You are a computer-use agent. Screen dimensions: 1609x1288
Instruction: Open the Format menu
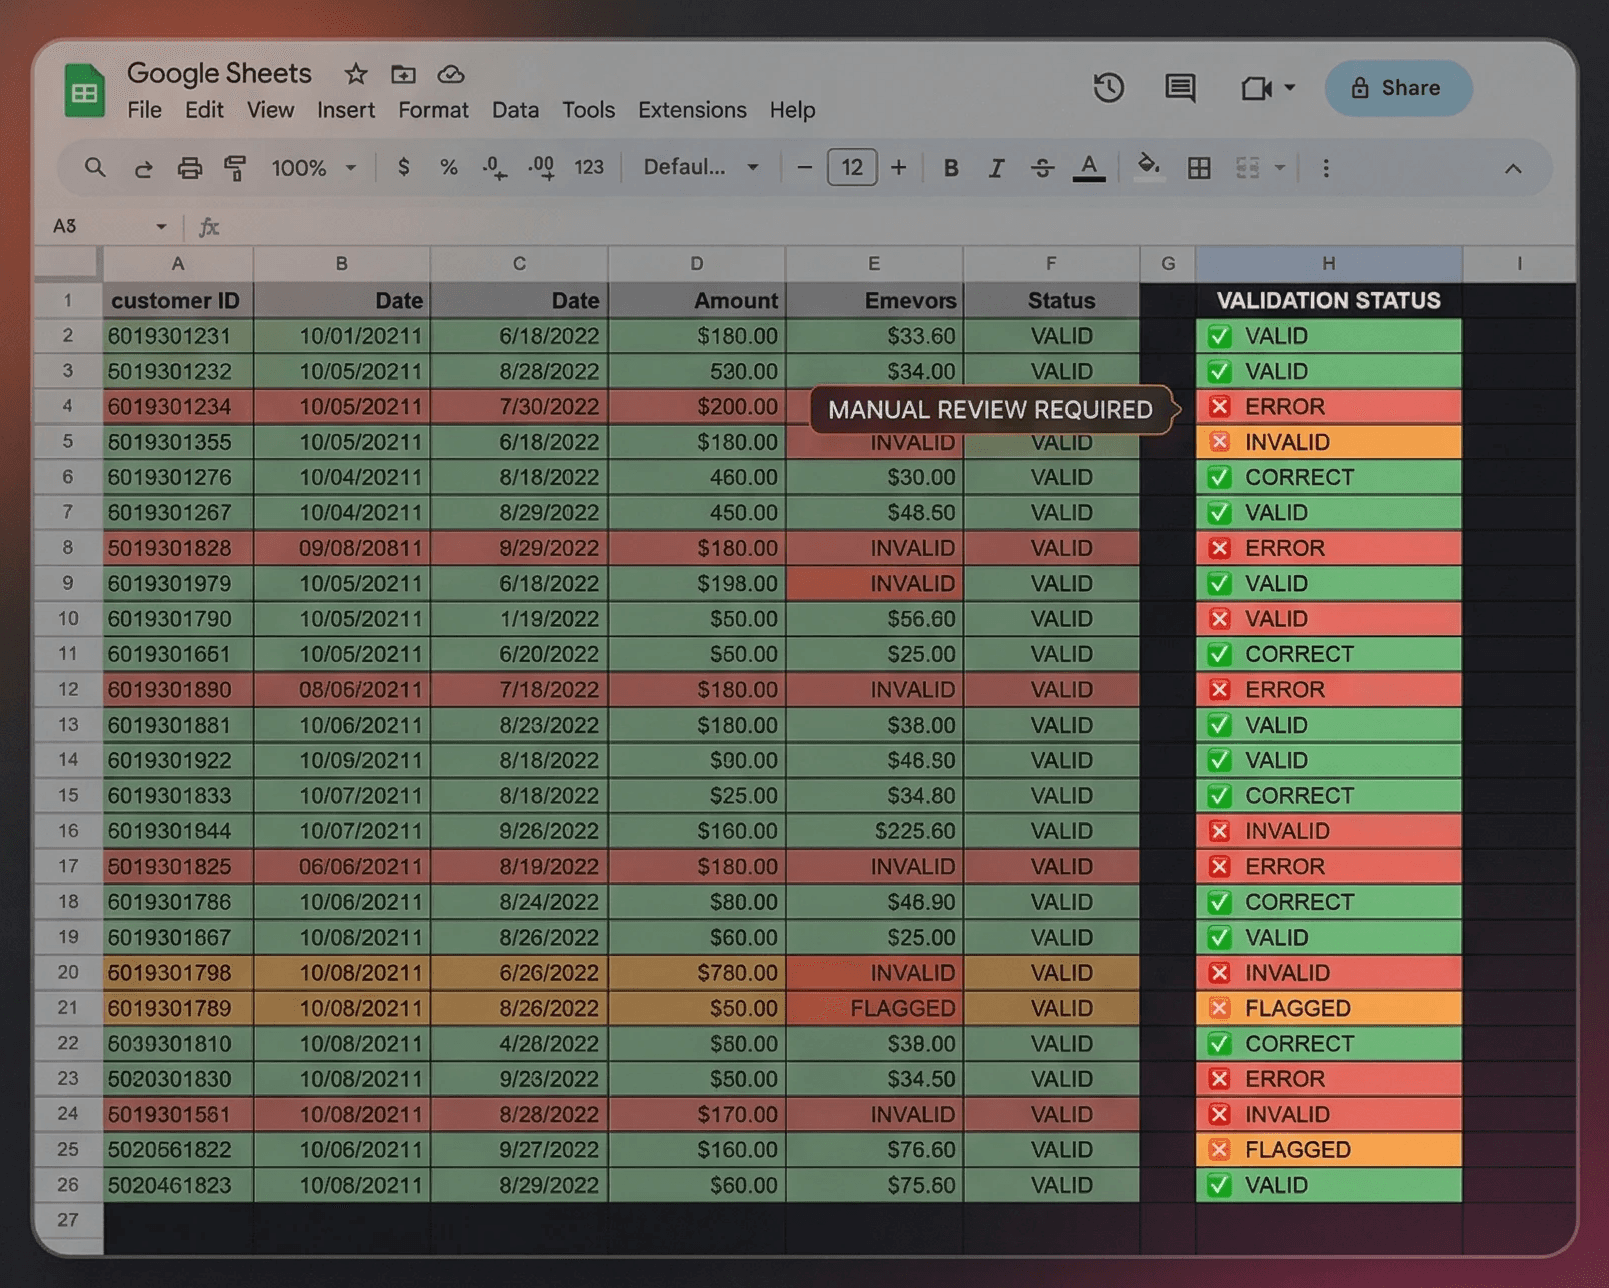coord(433,110)
